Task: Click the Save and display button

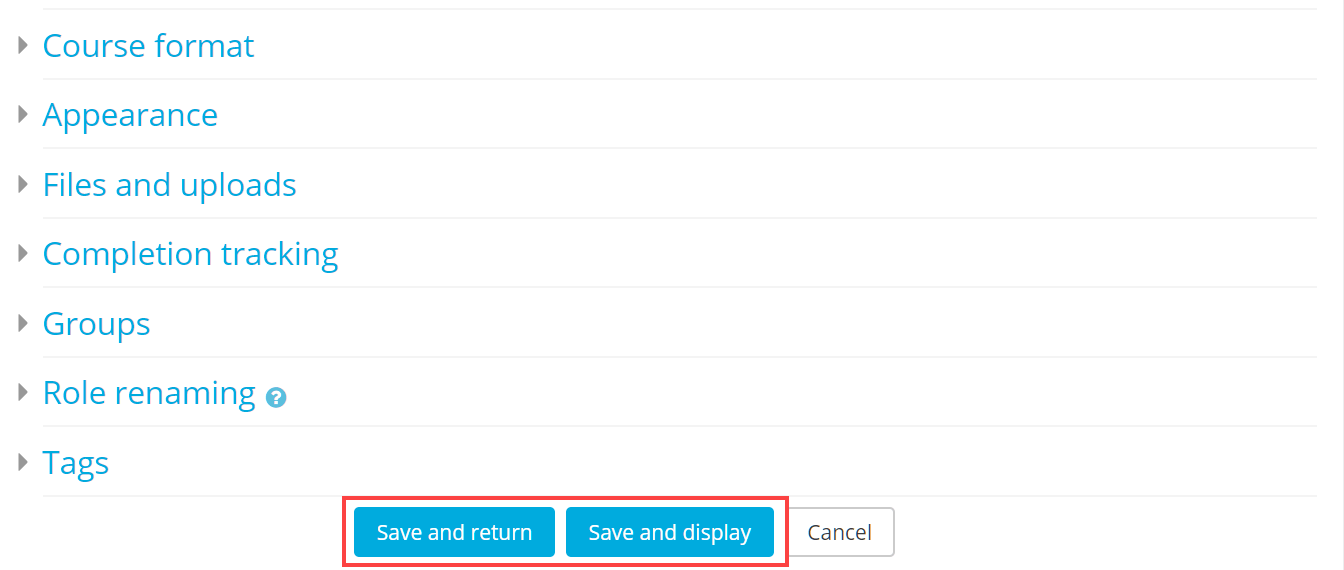Action: pyautogui.click(x=670, y=532)
